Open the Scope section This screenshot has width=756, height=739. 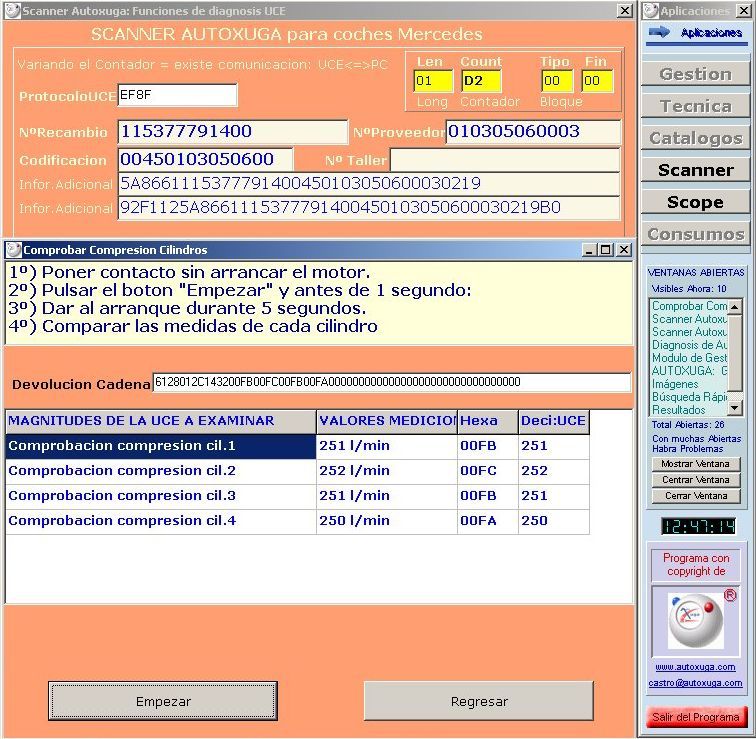(695, 202)
